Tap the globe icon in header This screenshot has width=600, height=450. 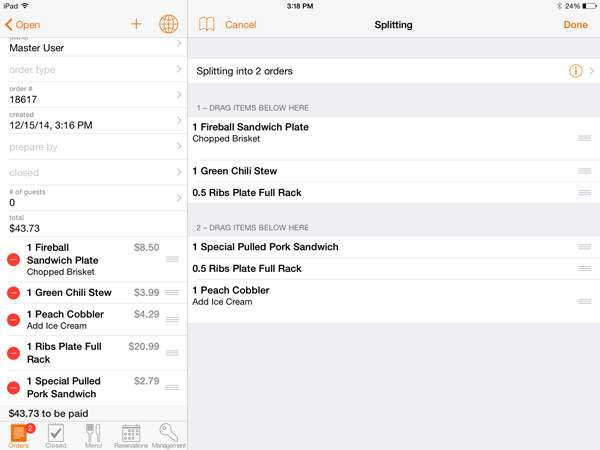click(x=168, y=24)
